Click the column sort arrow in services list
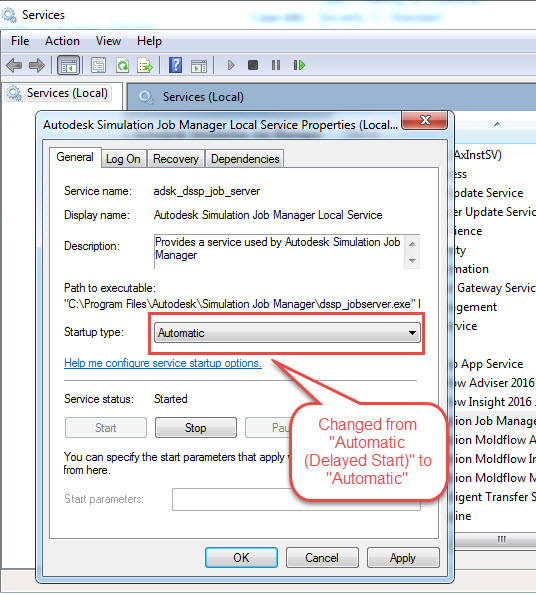The image size is (536, 594). click(x=497, y=124)
